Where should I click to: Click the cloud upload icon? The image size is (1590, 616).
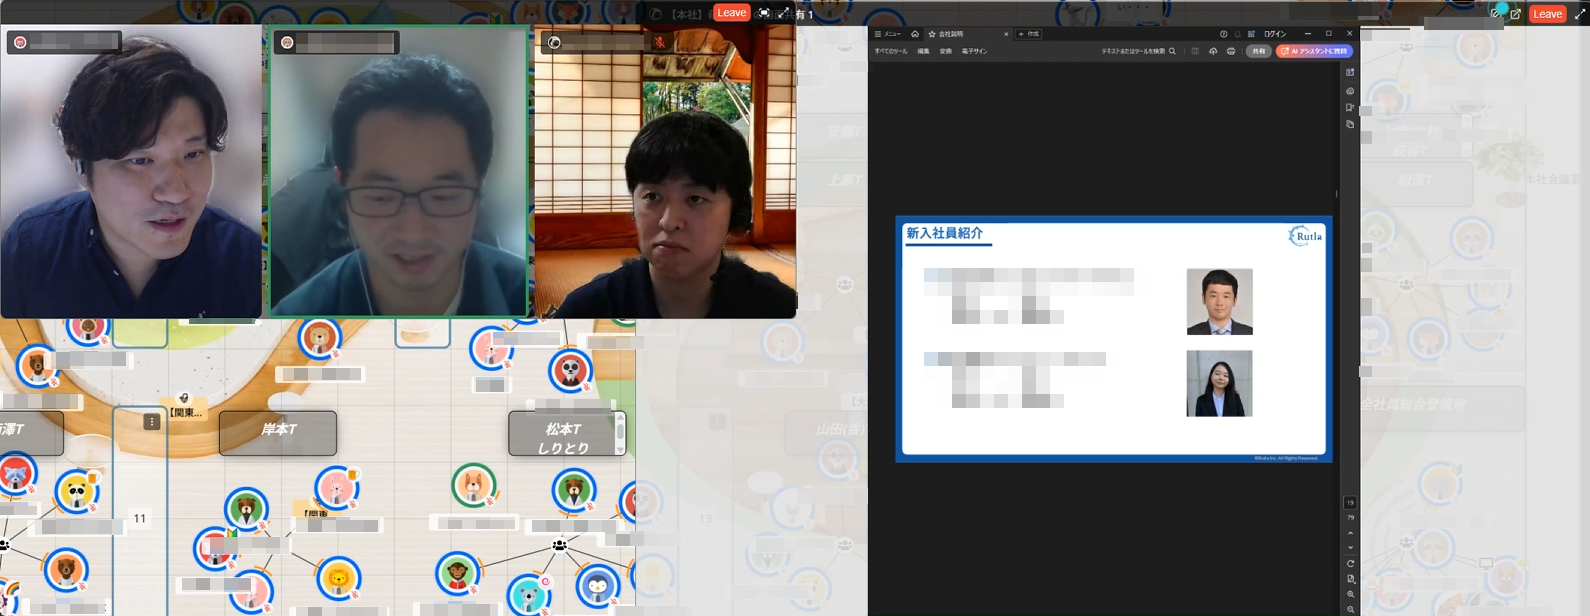coord(1213,51)
